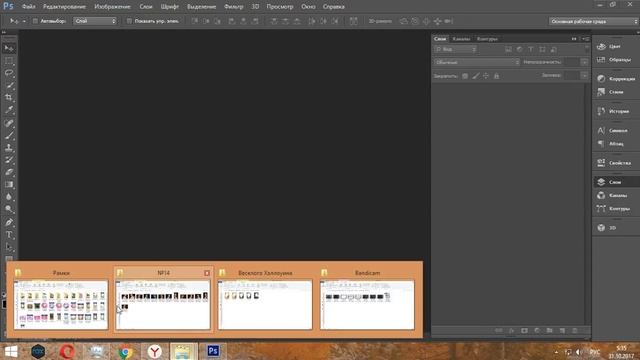This screenshot has height=360, width=640.
Task: Toggle pixel layer filter icon
Action: tap(508, 49)
